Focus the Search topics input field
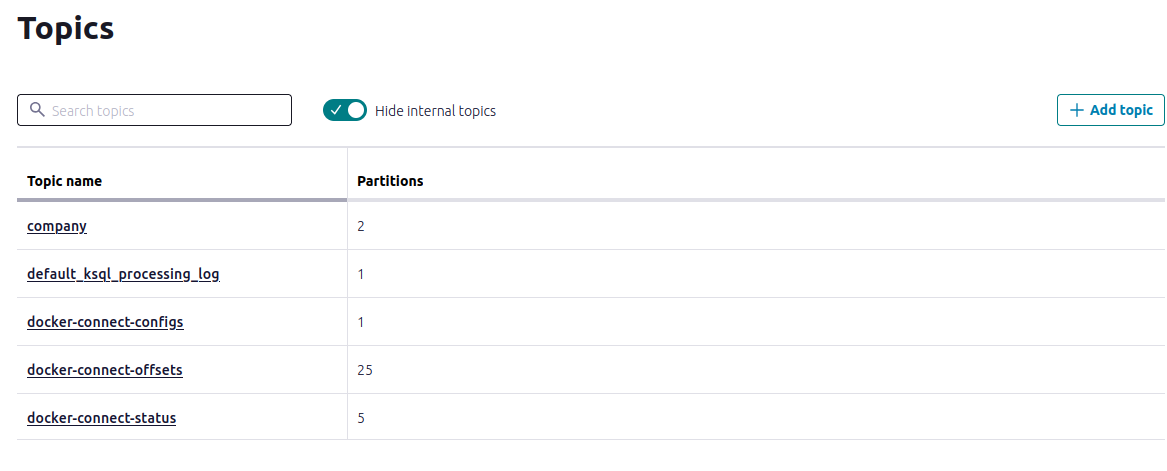Screen dimensions: 1167x471 click(x=154, y=110)
